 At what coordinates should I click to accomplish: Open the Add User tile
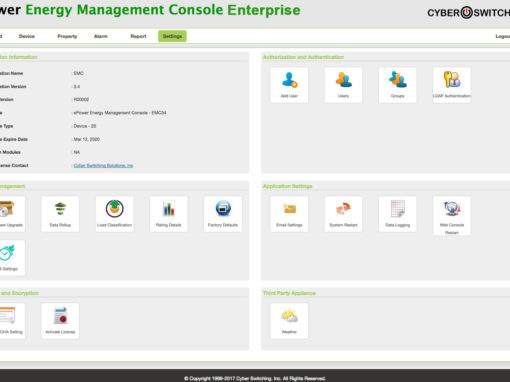289,85
